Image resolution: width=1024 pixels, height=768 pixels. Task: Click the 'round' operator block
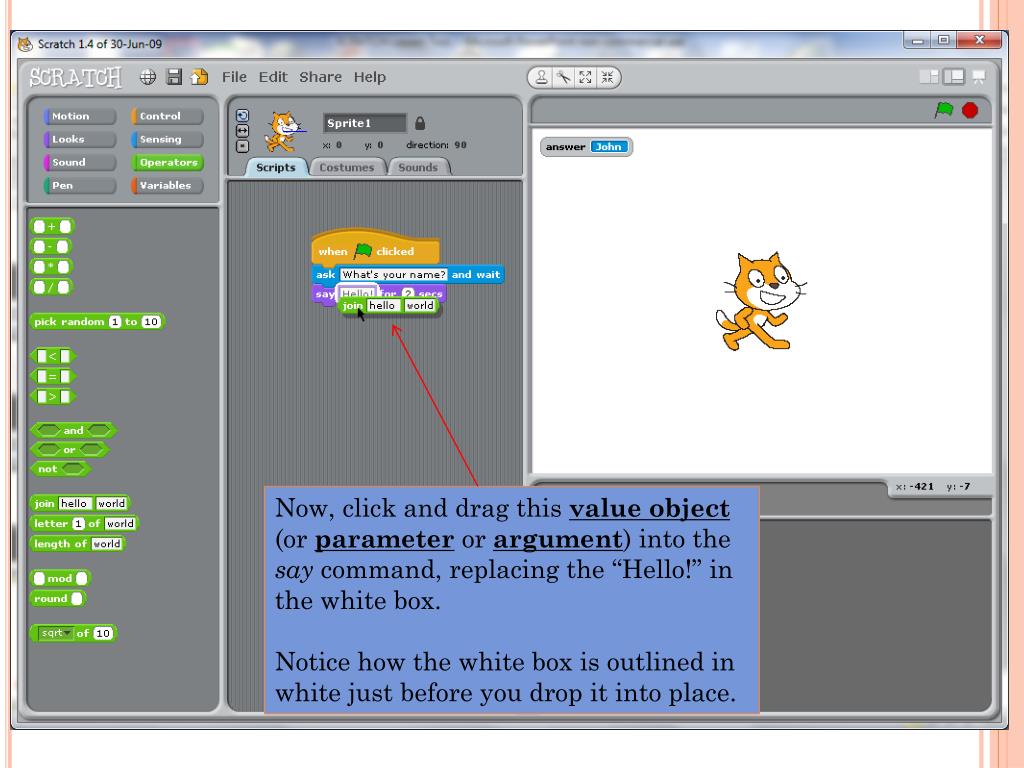click(x=59, y=599)
